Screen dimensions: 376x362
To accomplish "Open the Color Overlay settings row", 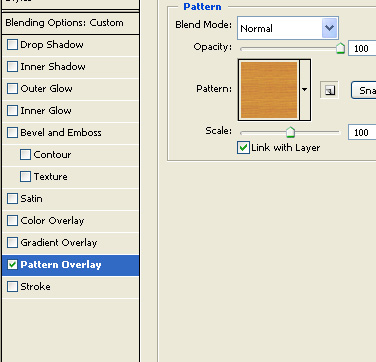I will pyautogui.click(x=70, y=221).
